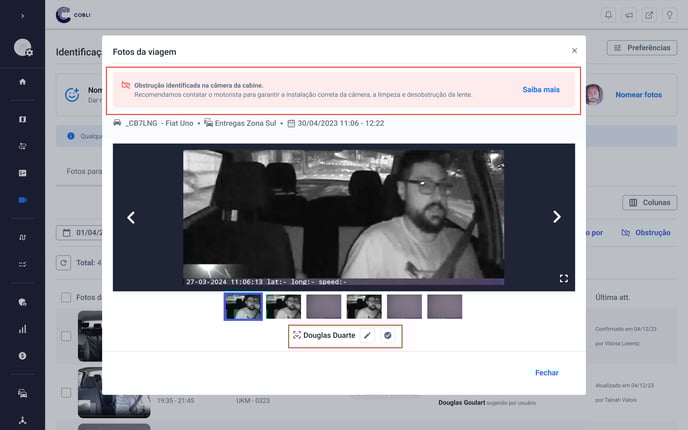The height and width of the screenshot is (430, 688).
Task: Open the UKM - 0323 row photo thumbnail
Action: 114,393
